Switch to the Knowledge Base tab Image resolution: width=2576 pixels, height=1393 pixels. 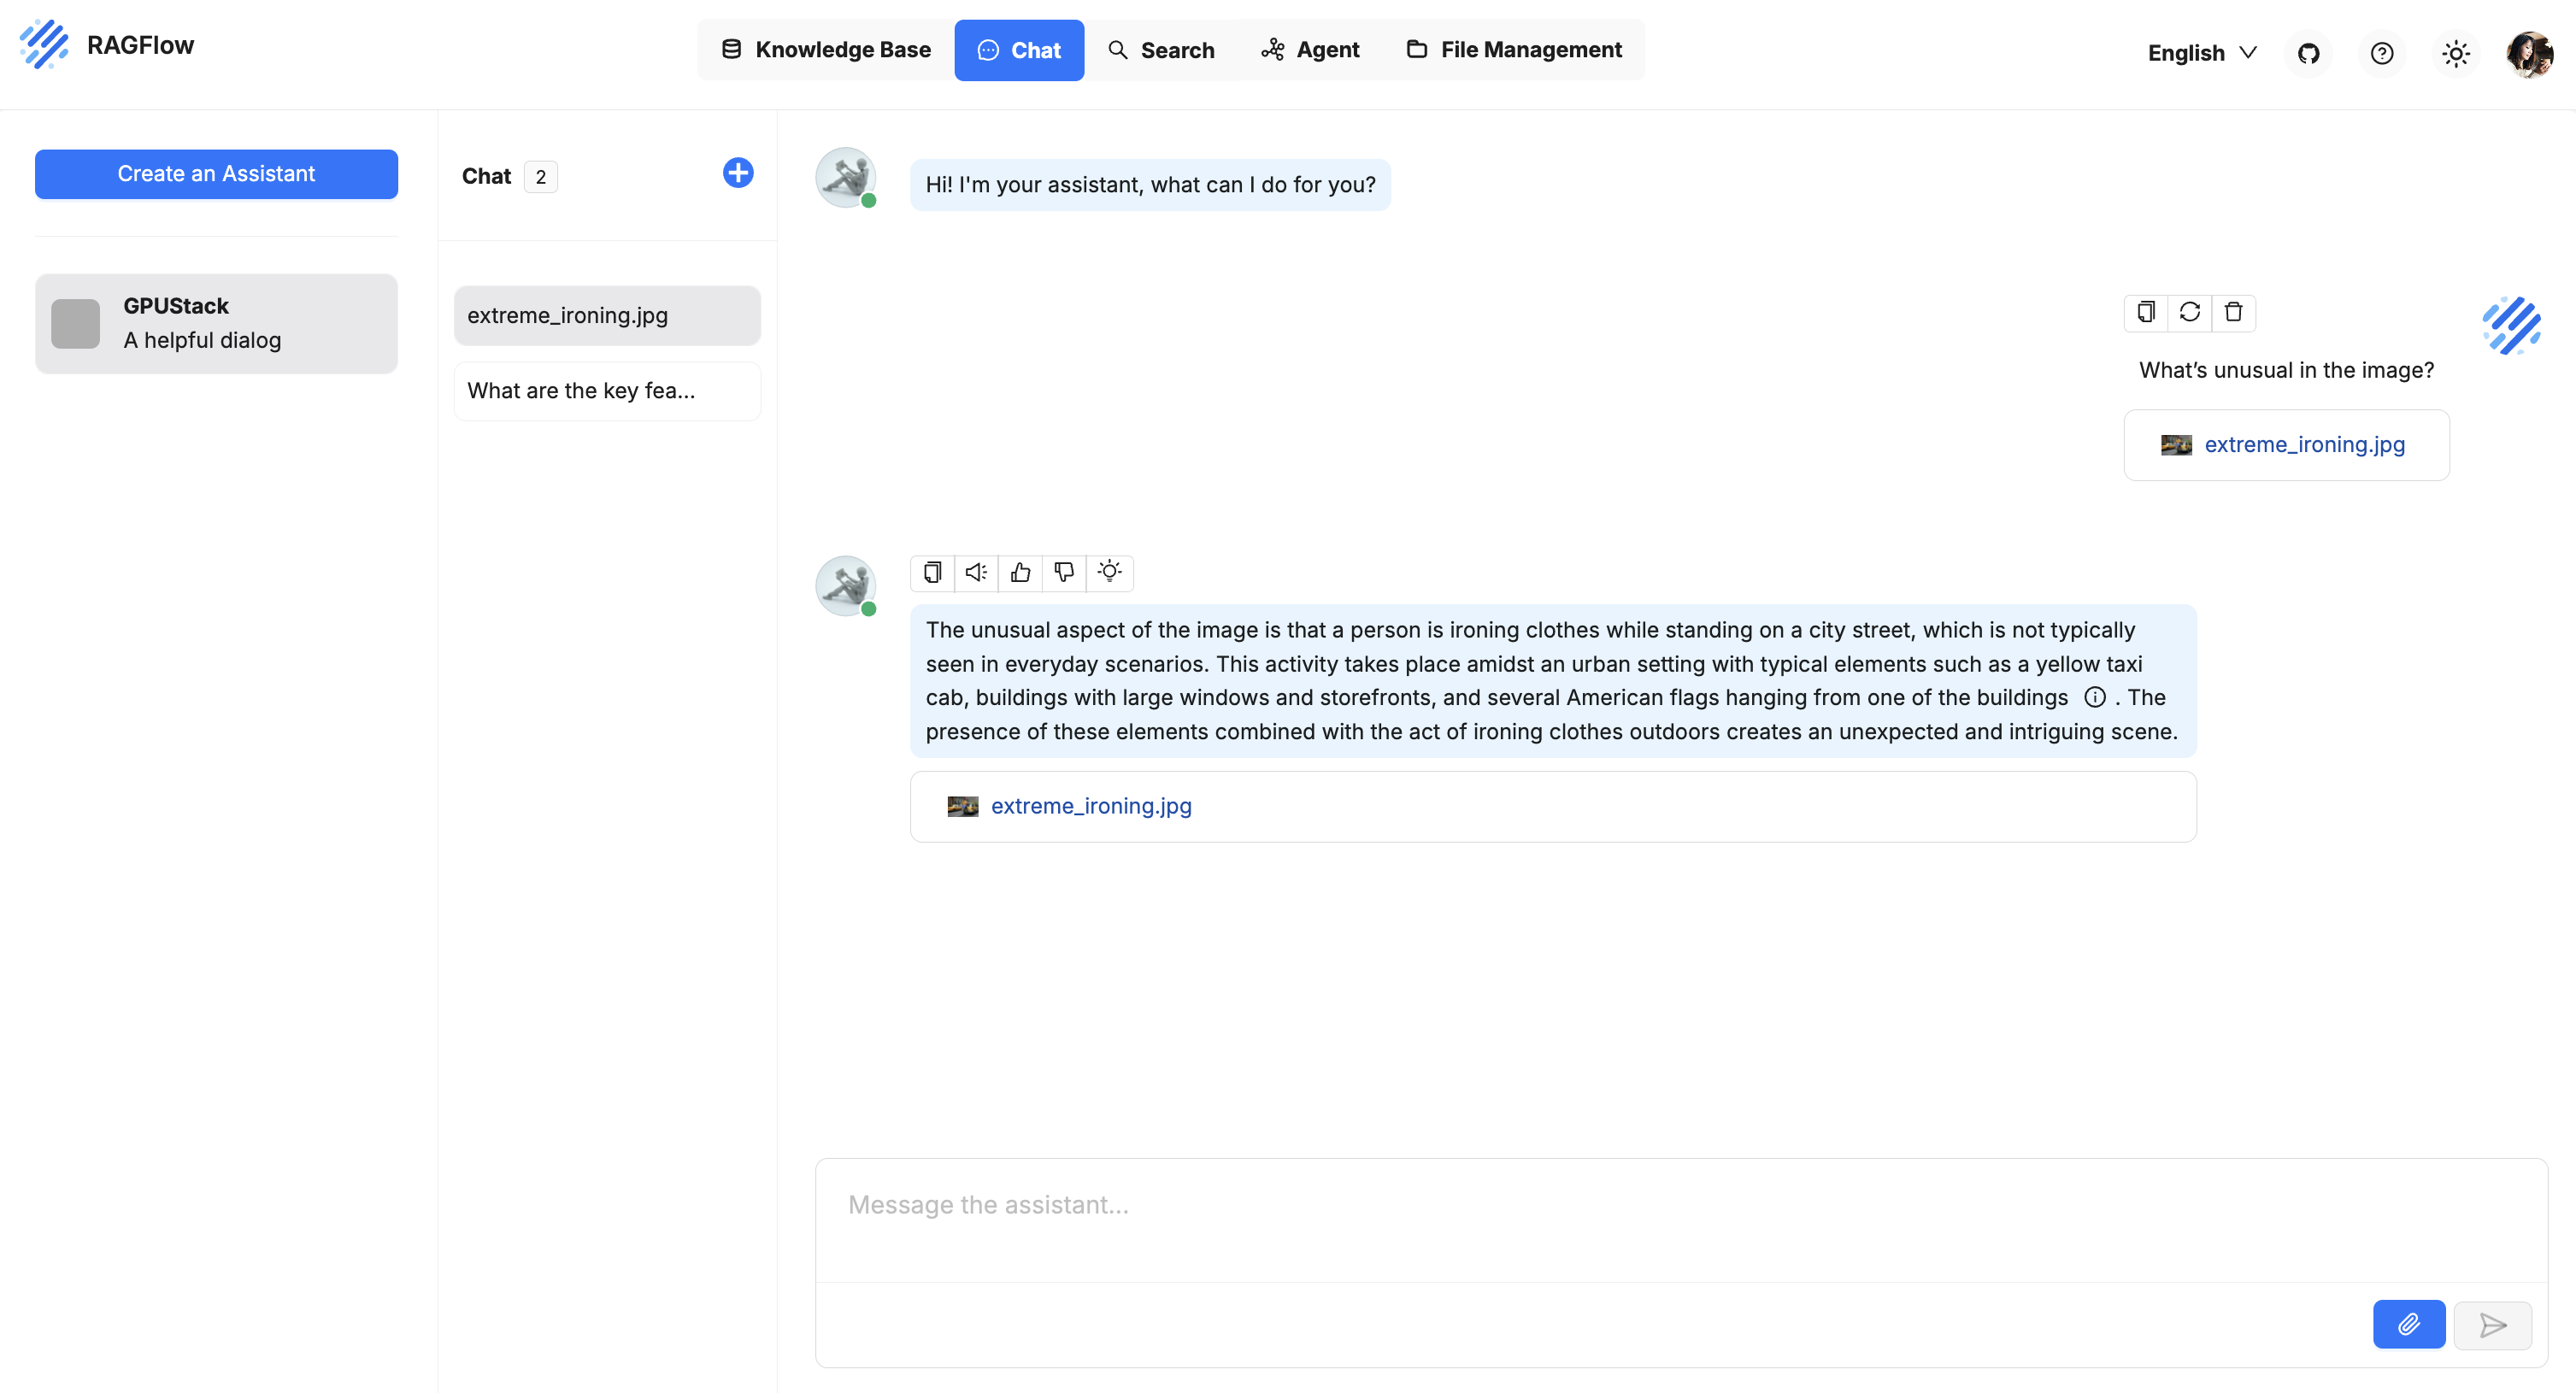click(826, 50)
